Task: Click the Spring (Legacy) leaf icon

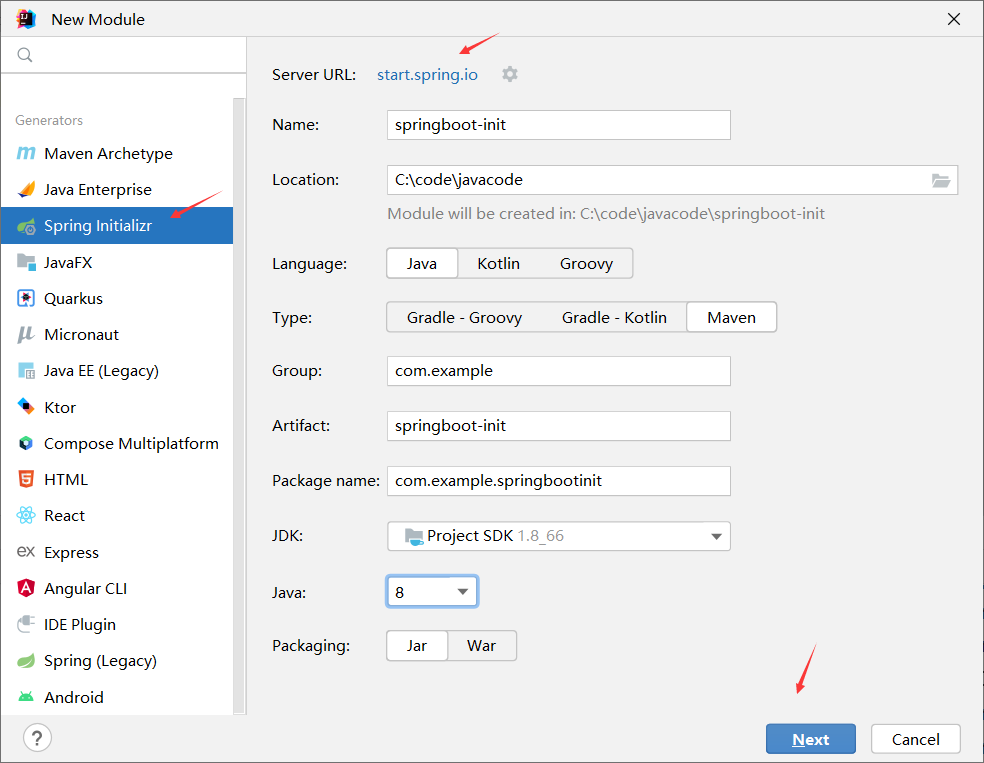Action: click(26, 660)
